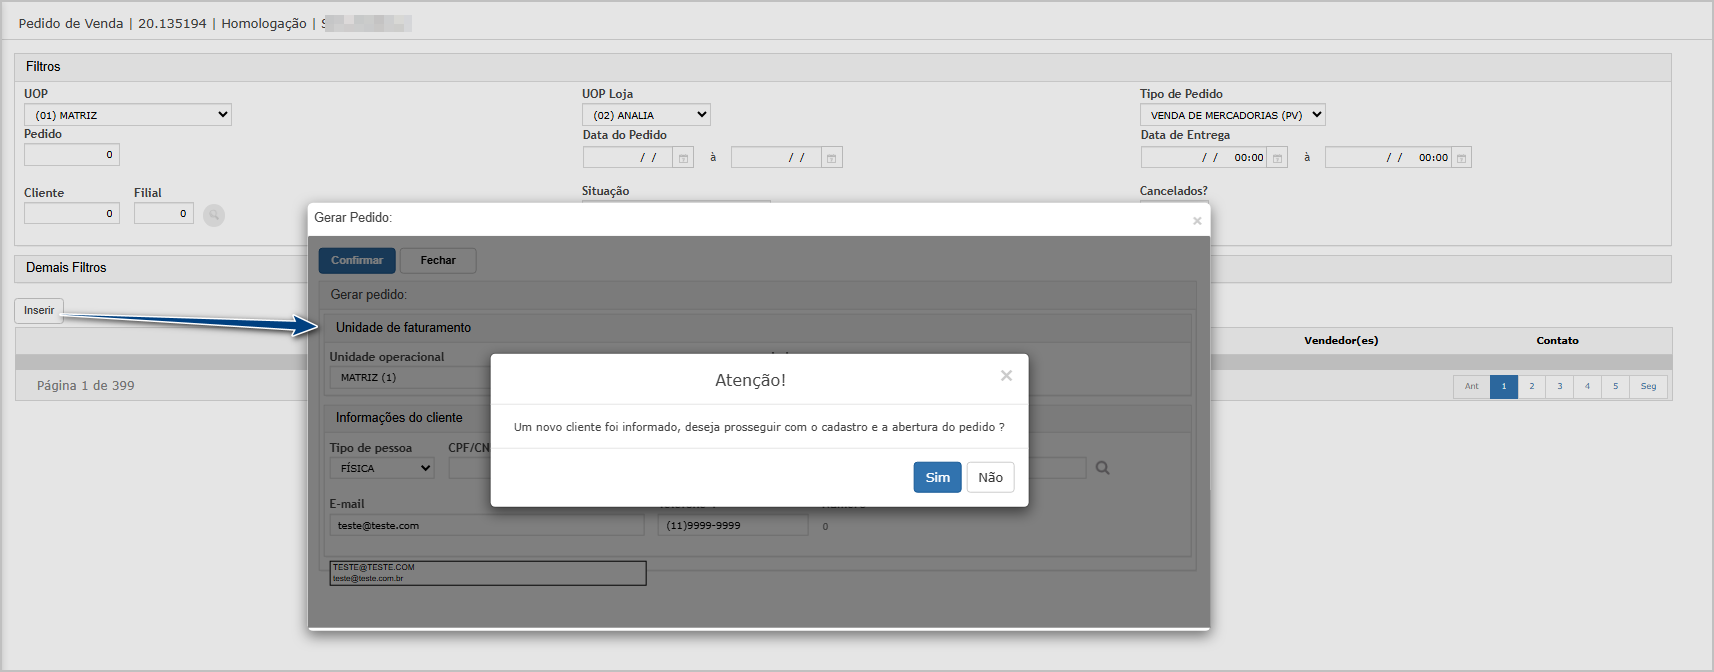
Task: Open the UOP Loja dropdown showing ANALIA
Action: coord(646,115)
